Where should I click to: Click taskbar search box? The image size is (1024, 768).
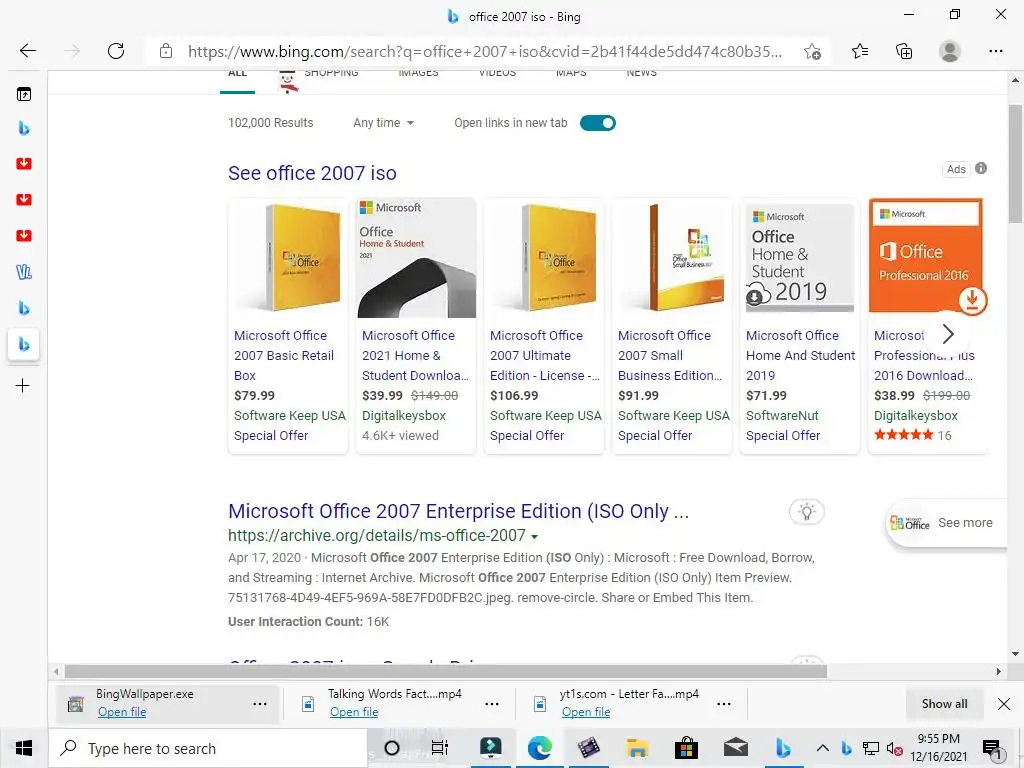(x=208, y=748)
